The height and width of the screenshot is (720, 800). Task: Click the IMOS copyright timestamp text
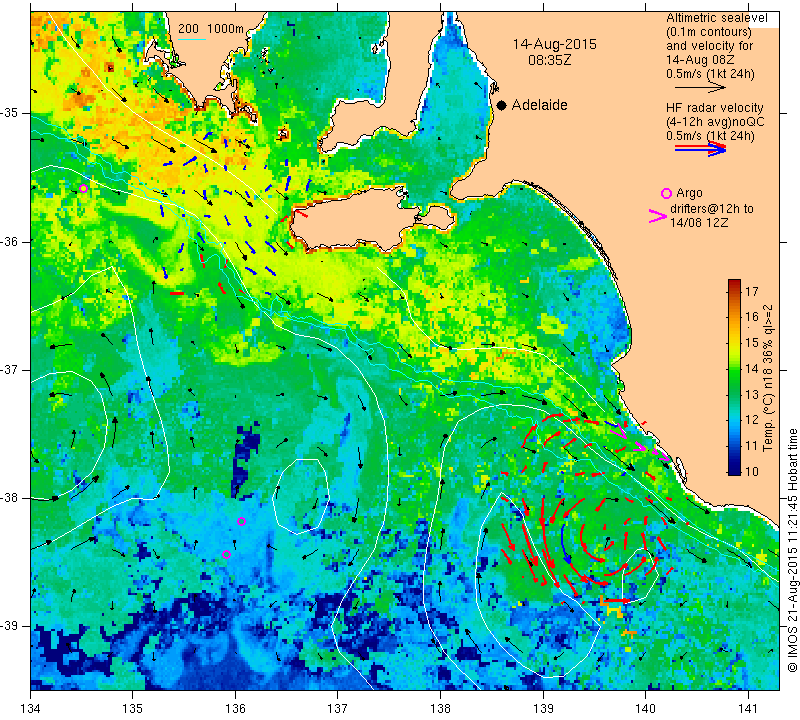tap(792, 549)
